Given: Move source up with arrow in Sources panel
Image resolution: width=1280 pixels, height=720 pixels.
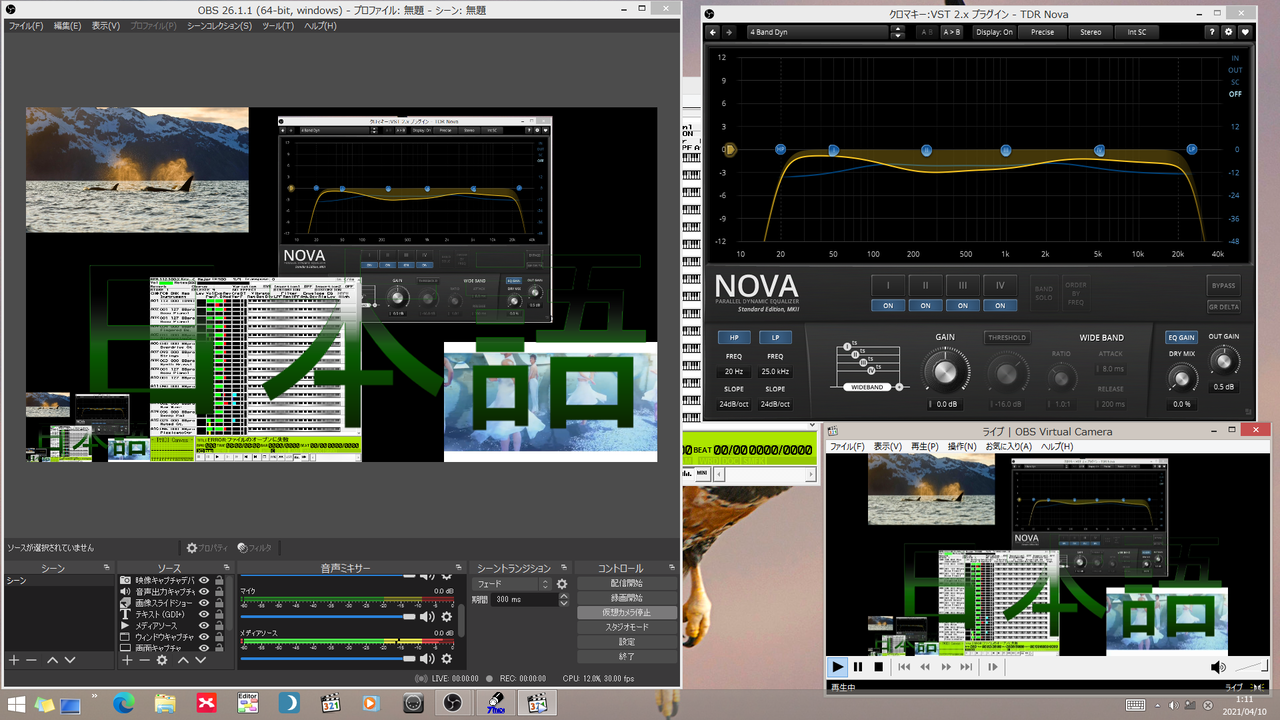Looking at the screenshot, I should tap(183, 660).
